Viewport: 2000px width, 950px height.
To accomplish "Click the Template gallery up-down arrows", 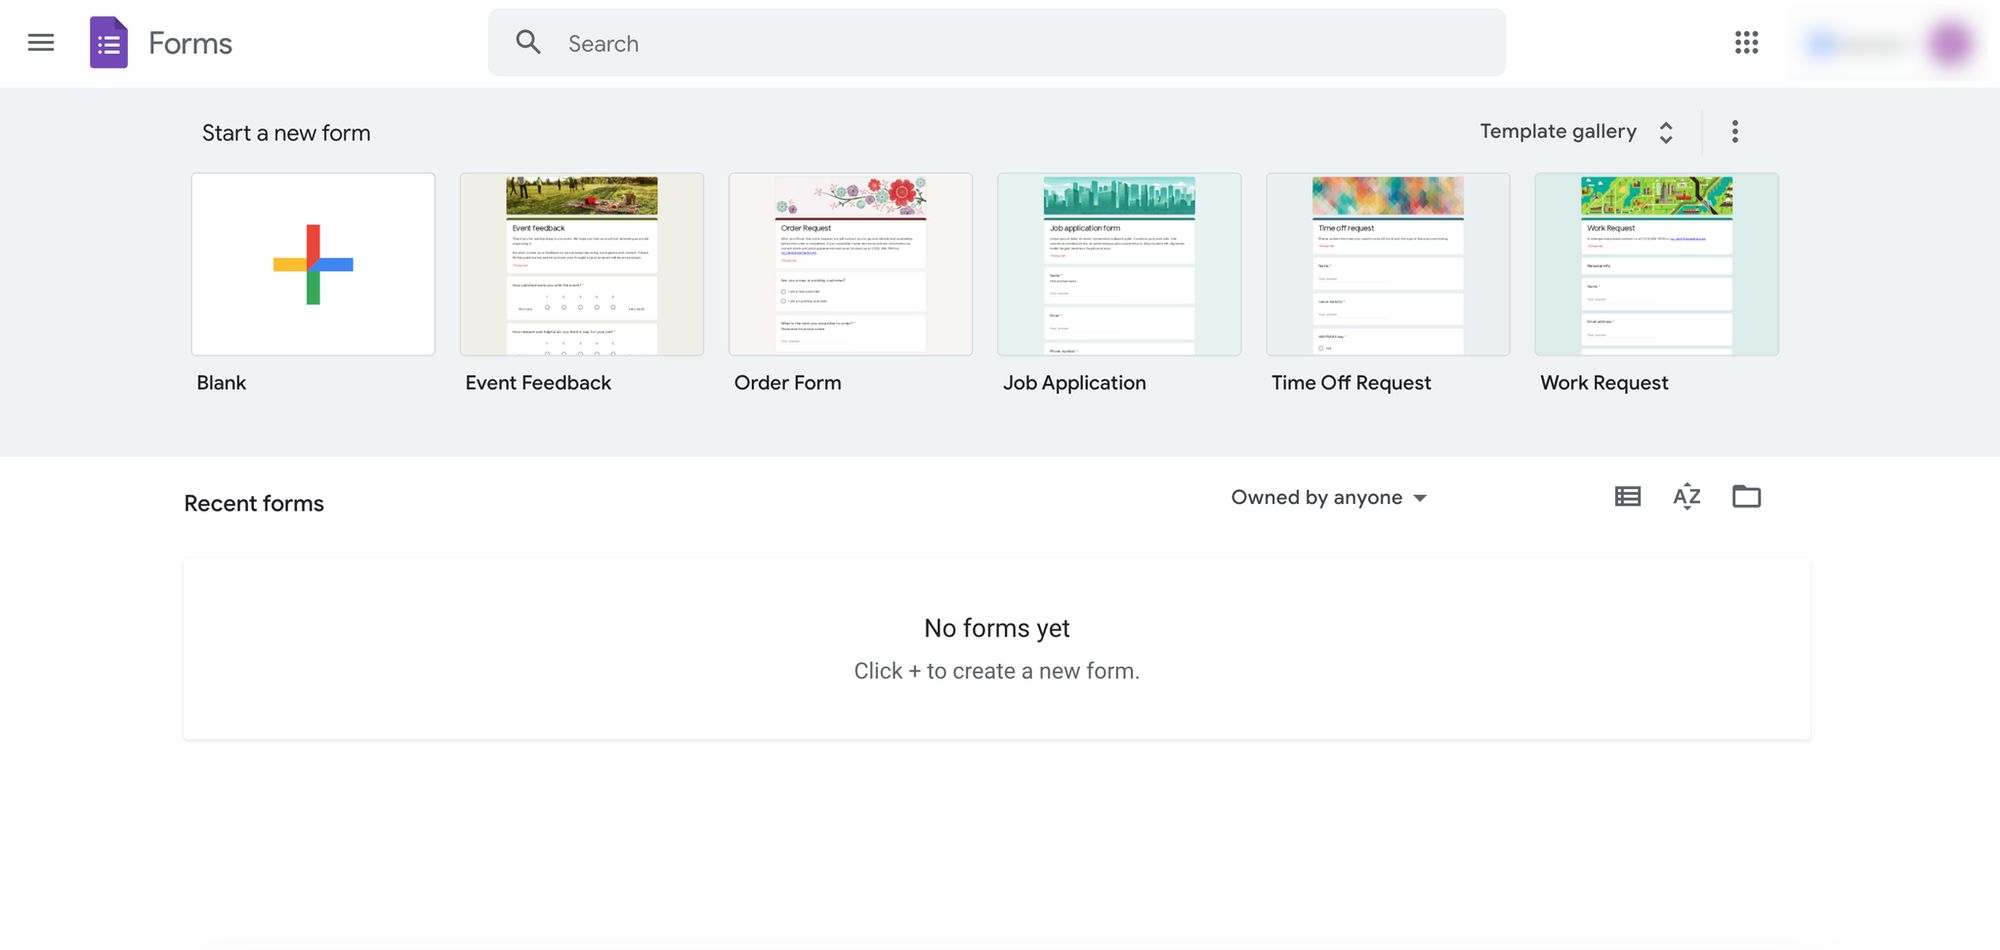I will 1666,133.
